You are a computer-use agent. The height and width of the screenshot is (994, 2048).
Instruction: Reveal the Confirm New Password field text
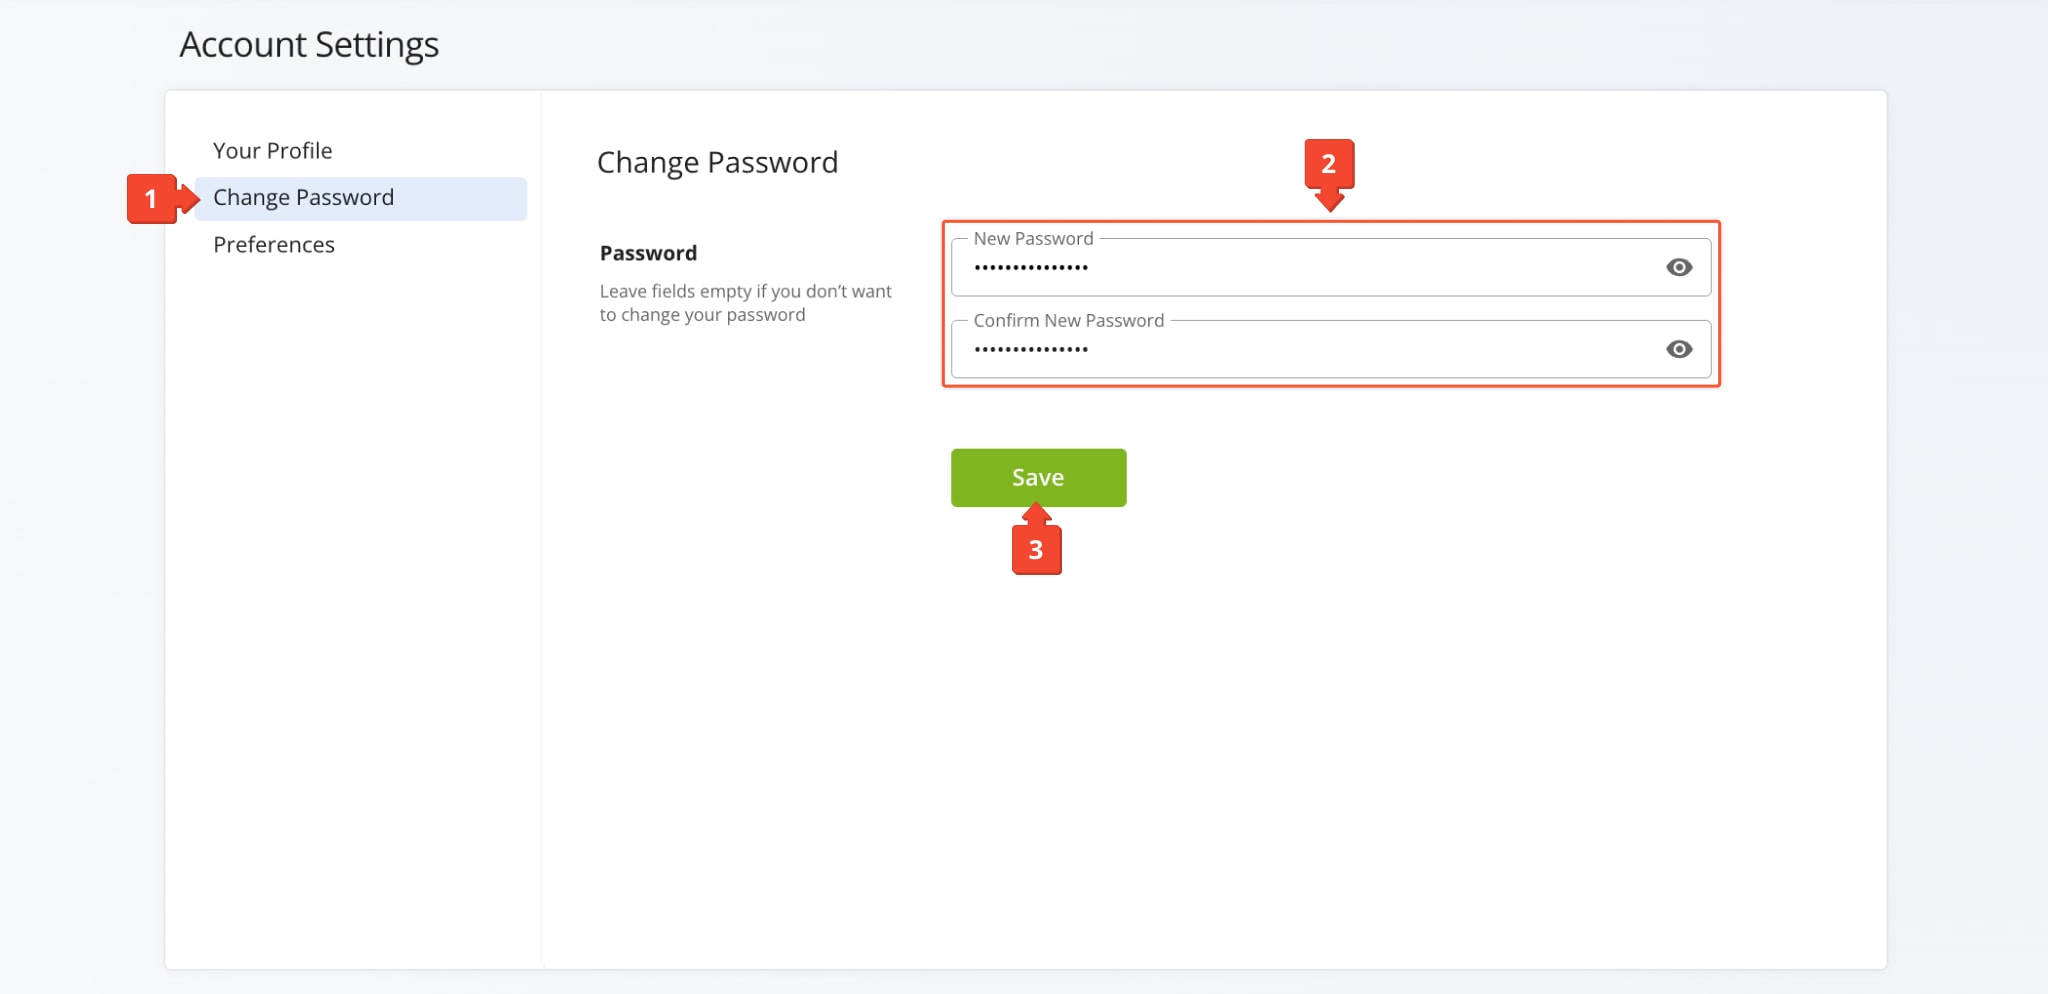[x=1679, y=349]
